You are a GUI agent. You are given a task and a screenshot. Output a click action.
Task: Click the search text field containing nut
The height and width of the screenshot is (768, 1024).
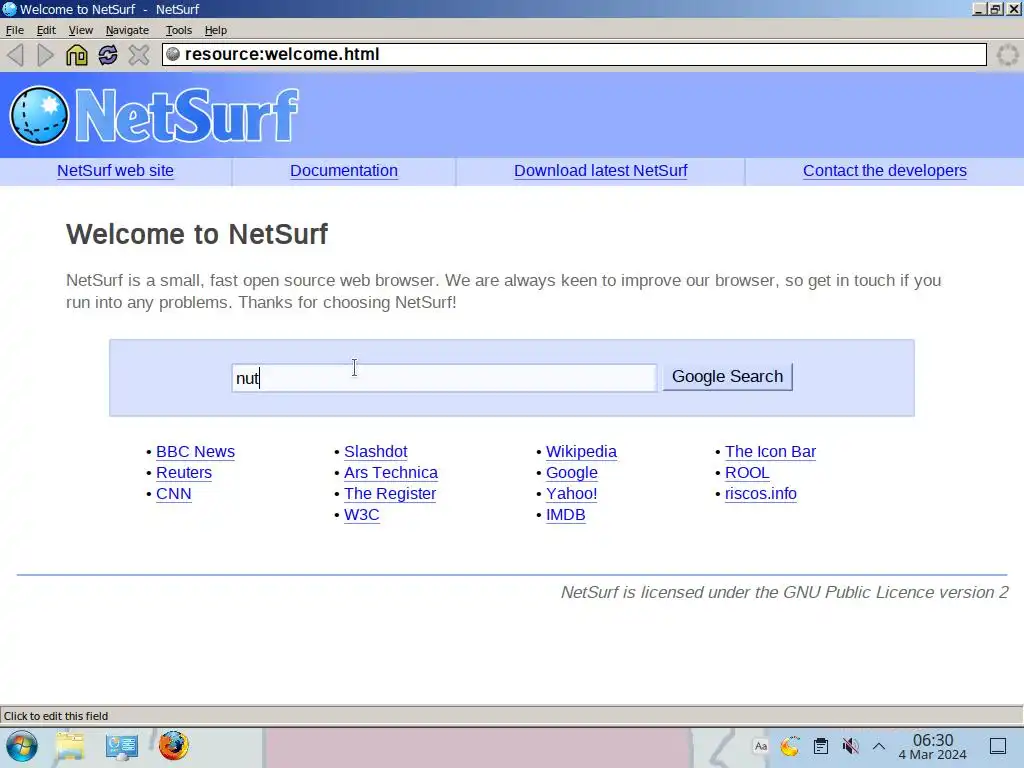click(x=444, y=378)
